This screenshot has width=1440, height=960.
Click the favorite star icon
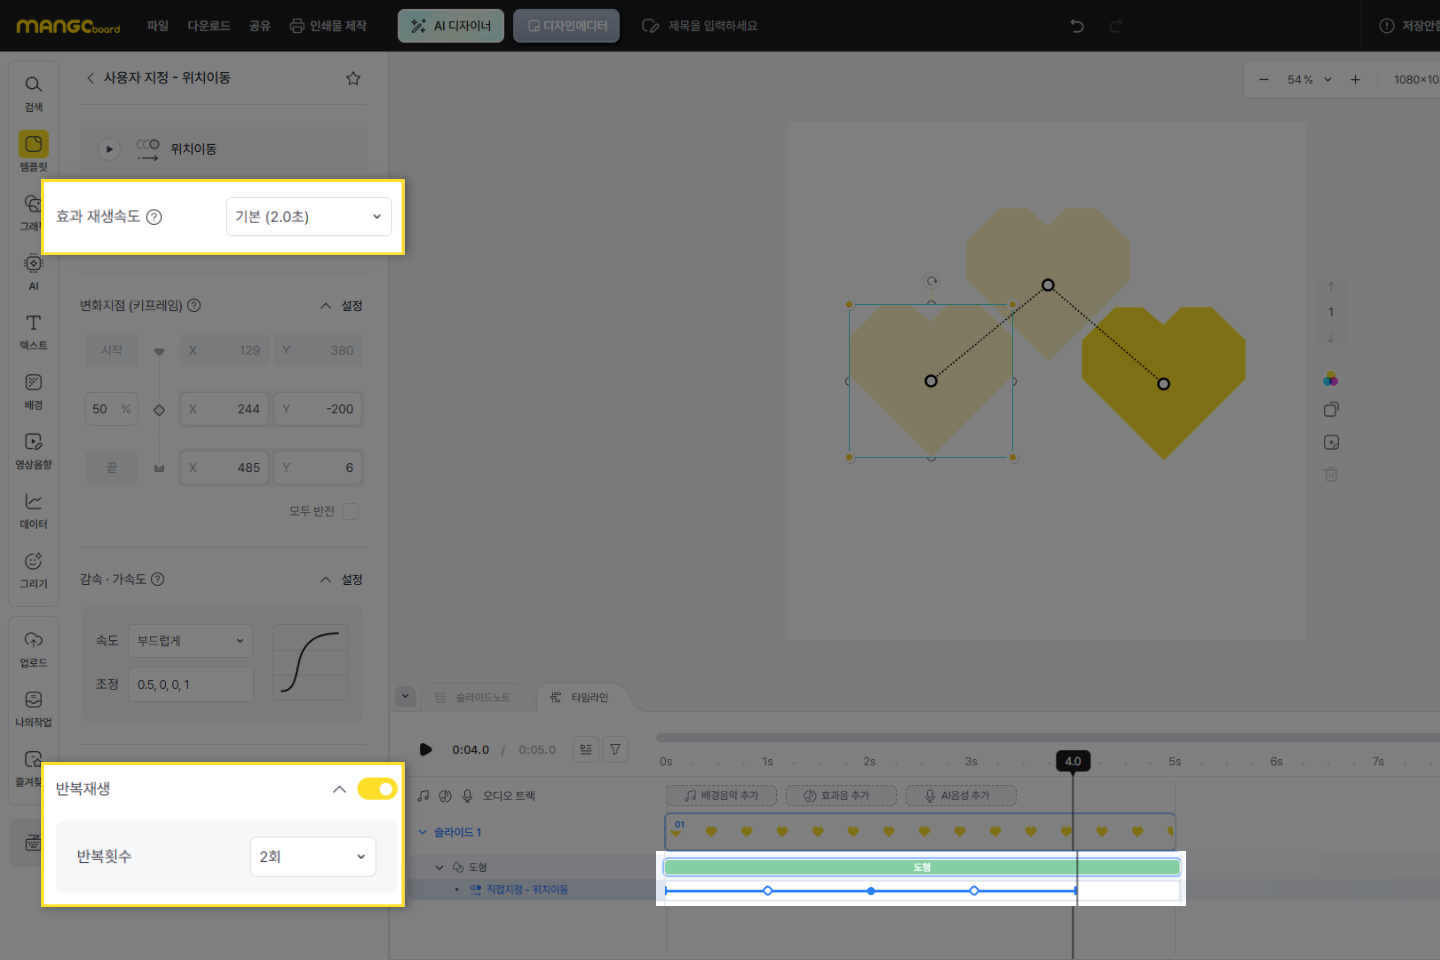(353, 78)
